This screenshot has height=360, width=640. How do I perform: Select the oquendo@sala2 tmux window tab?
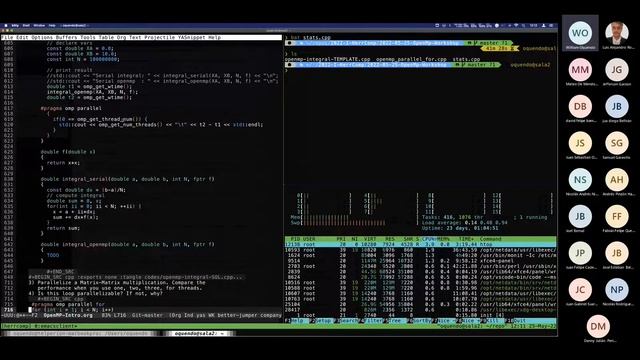199,333
